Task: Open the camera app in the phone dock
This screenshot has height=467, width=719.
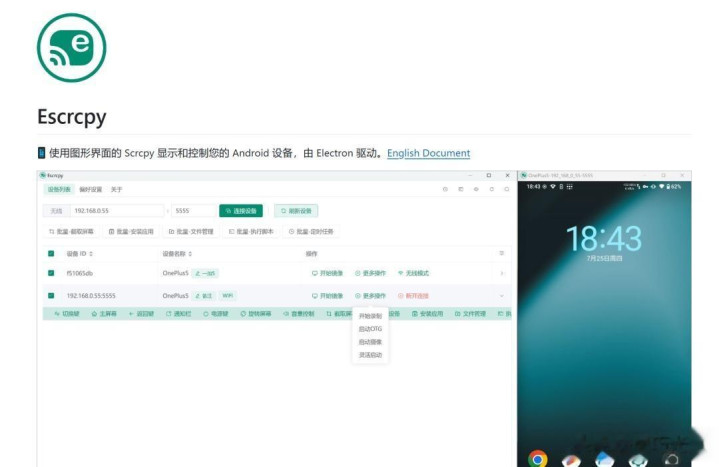Action: (672, 459)
